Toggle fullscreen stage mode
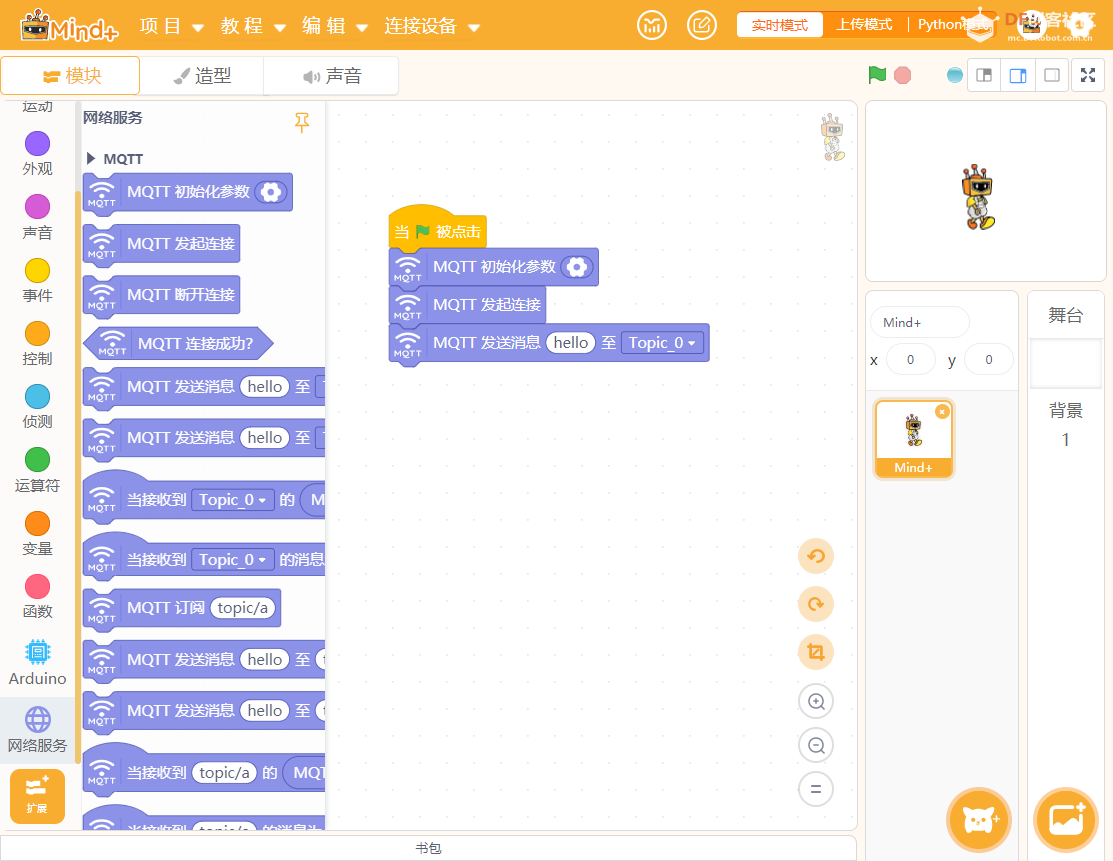The image size is (1113, 861). click(x=1088, y=75)
